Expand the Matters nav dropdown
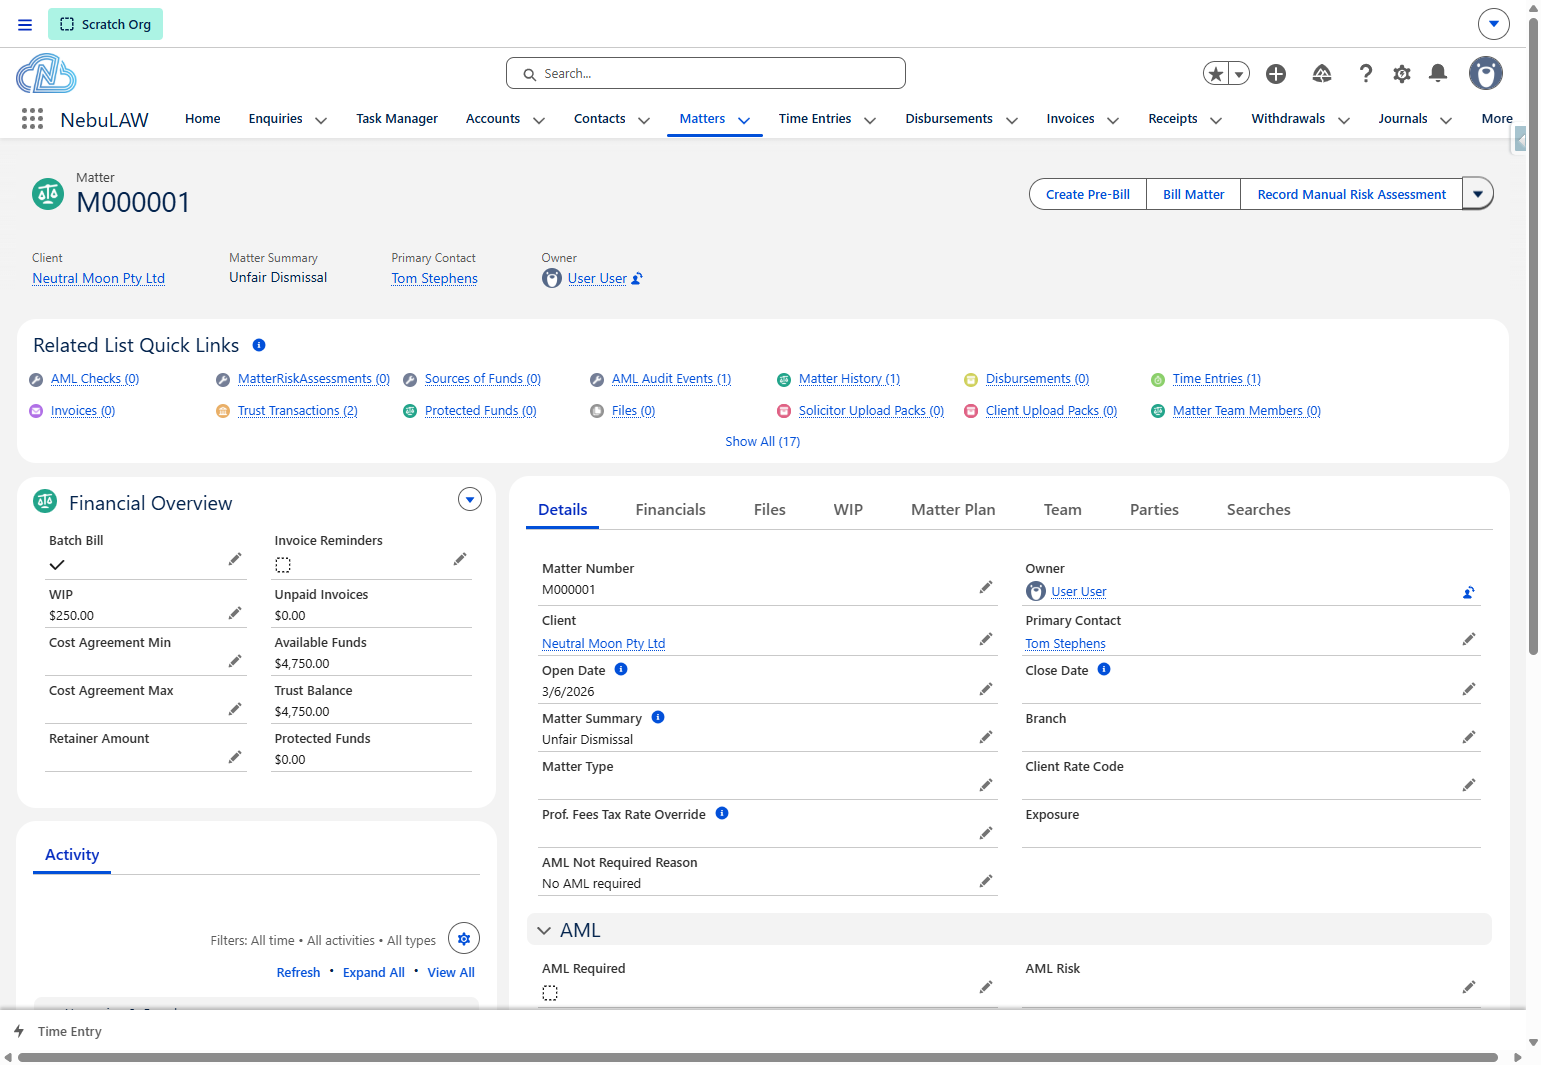The width and height of the screenshot is (1541, 1065). tap(744, 120)
